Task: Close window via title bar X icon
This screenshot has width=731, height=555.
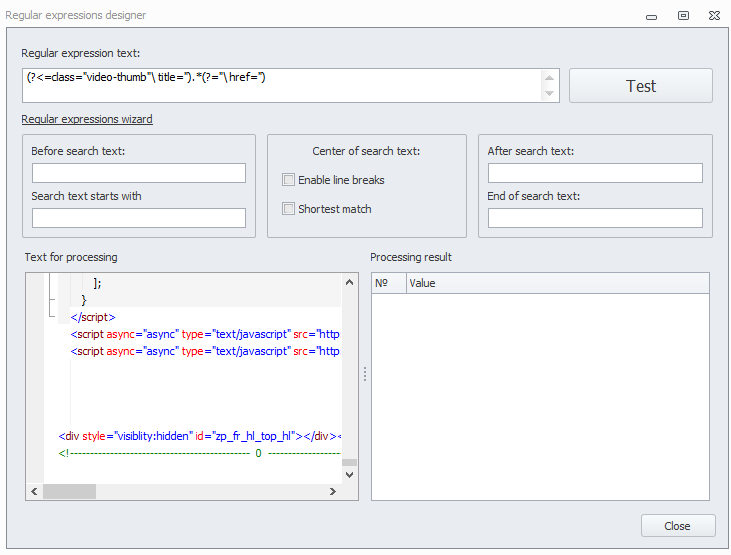Action: coord(714,15)
